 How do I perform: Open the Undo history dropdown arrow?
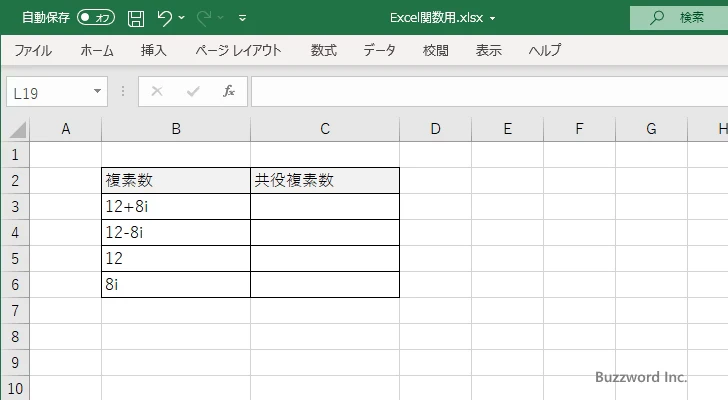pyautogui.click(x=183, y=18)
